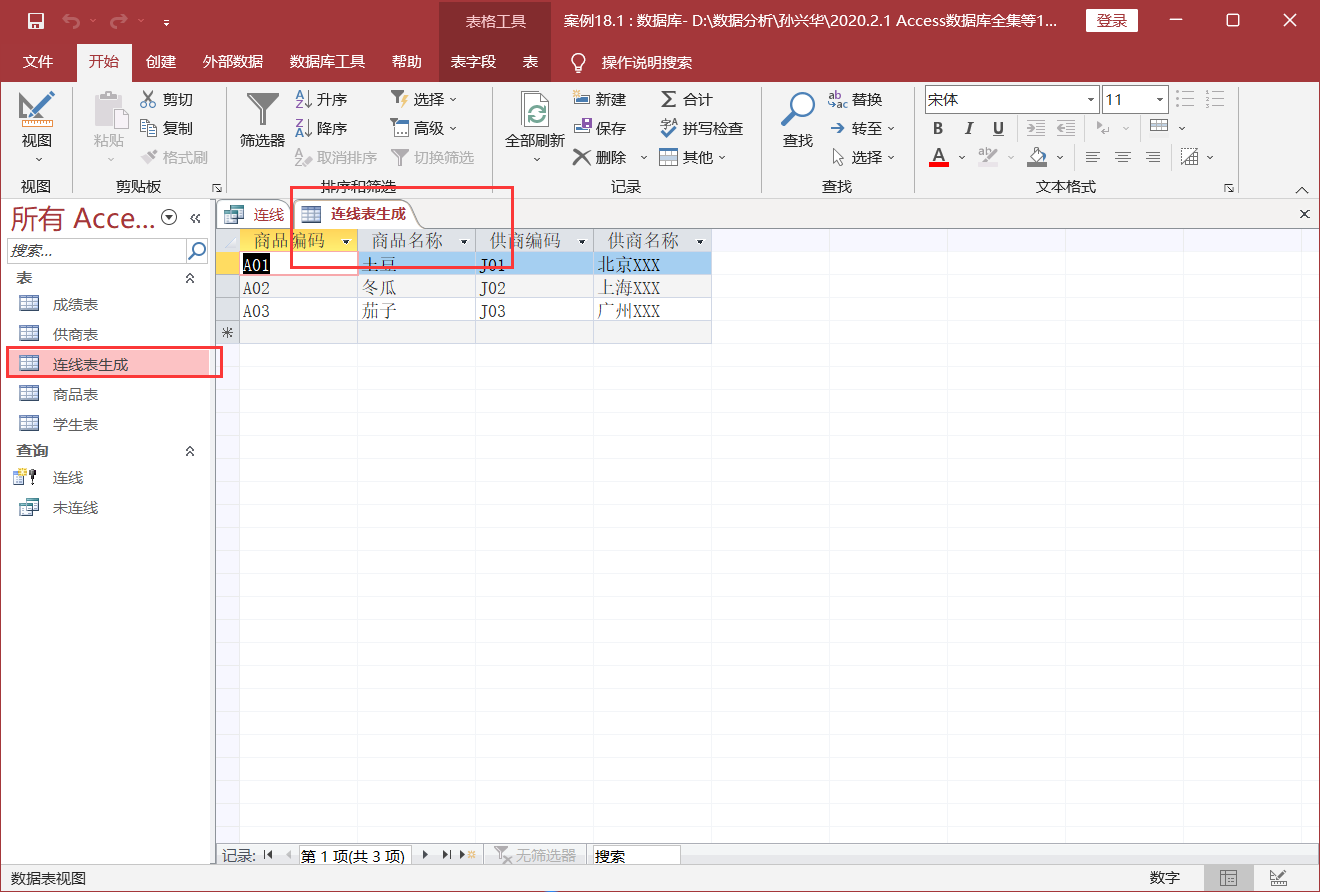This screenshot has height=892, width=1320.
Task: Click the Undo arrow in title bar
Action: pyautogui.click(x=71, y=21)
